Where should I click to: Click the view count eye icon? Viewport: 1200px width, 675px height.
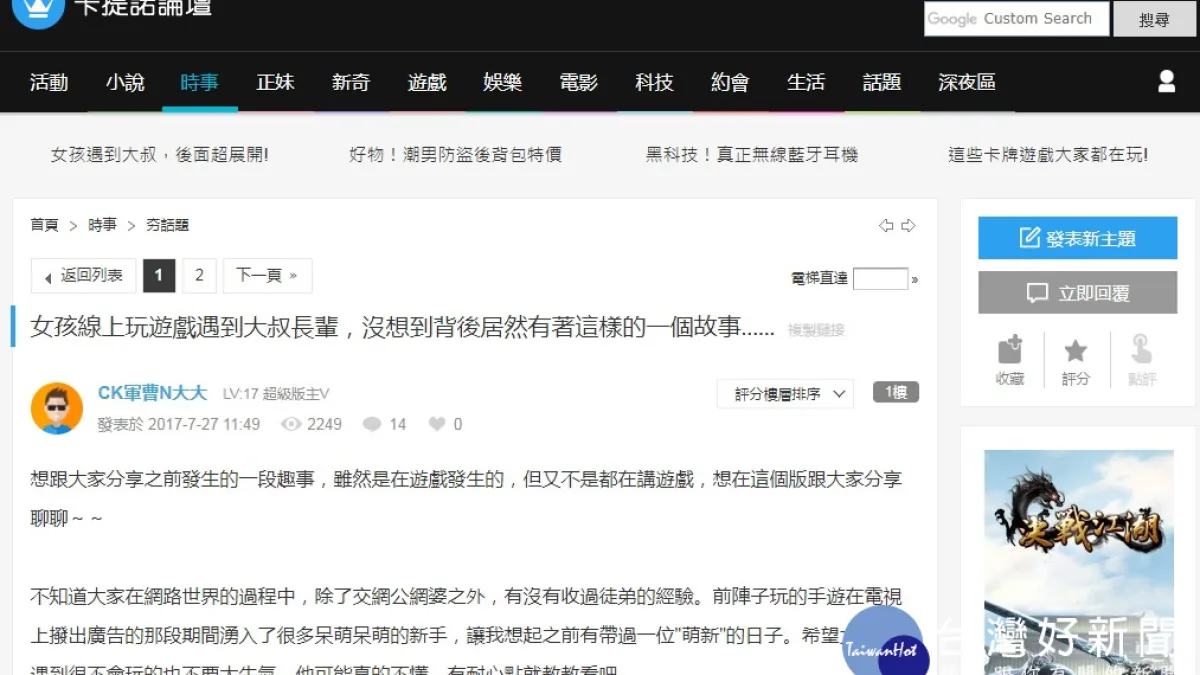[291, 424]
